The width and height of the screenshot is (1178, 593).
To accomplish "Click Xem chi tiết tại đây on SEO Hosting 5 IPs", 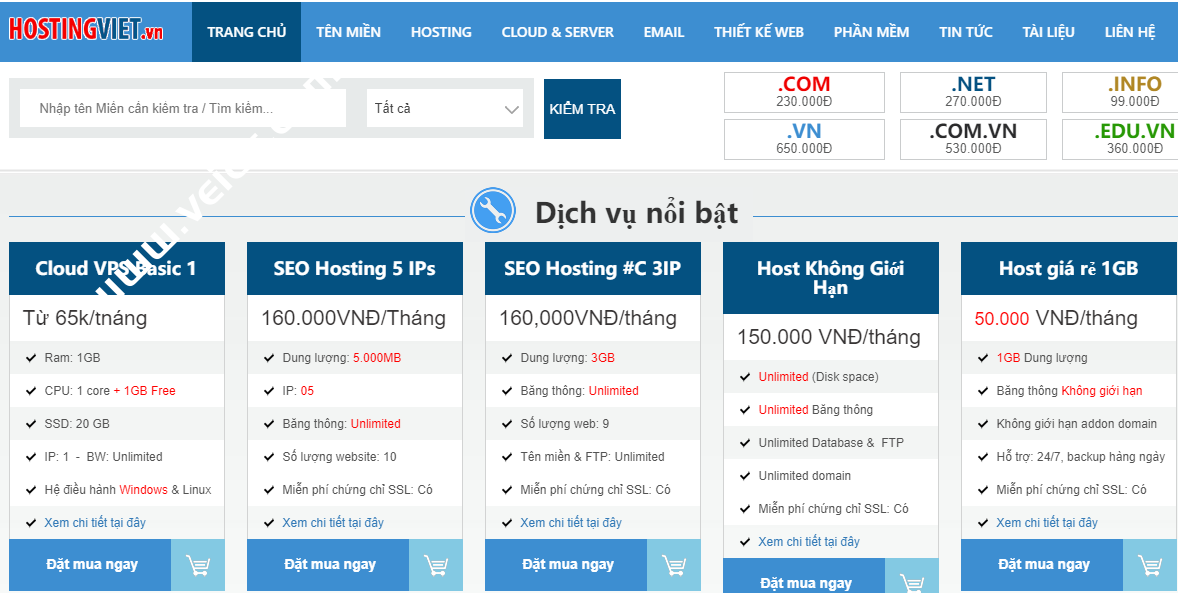I will point(333,521).
